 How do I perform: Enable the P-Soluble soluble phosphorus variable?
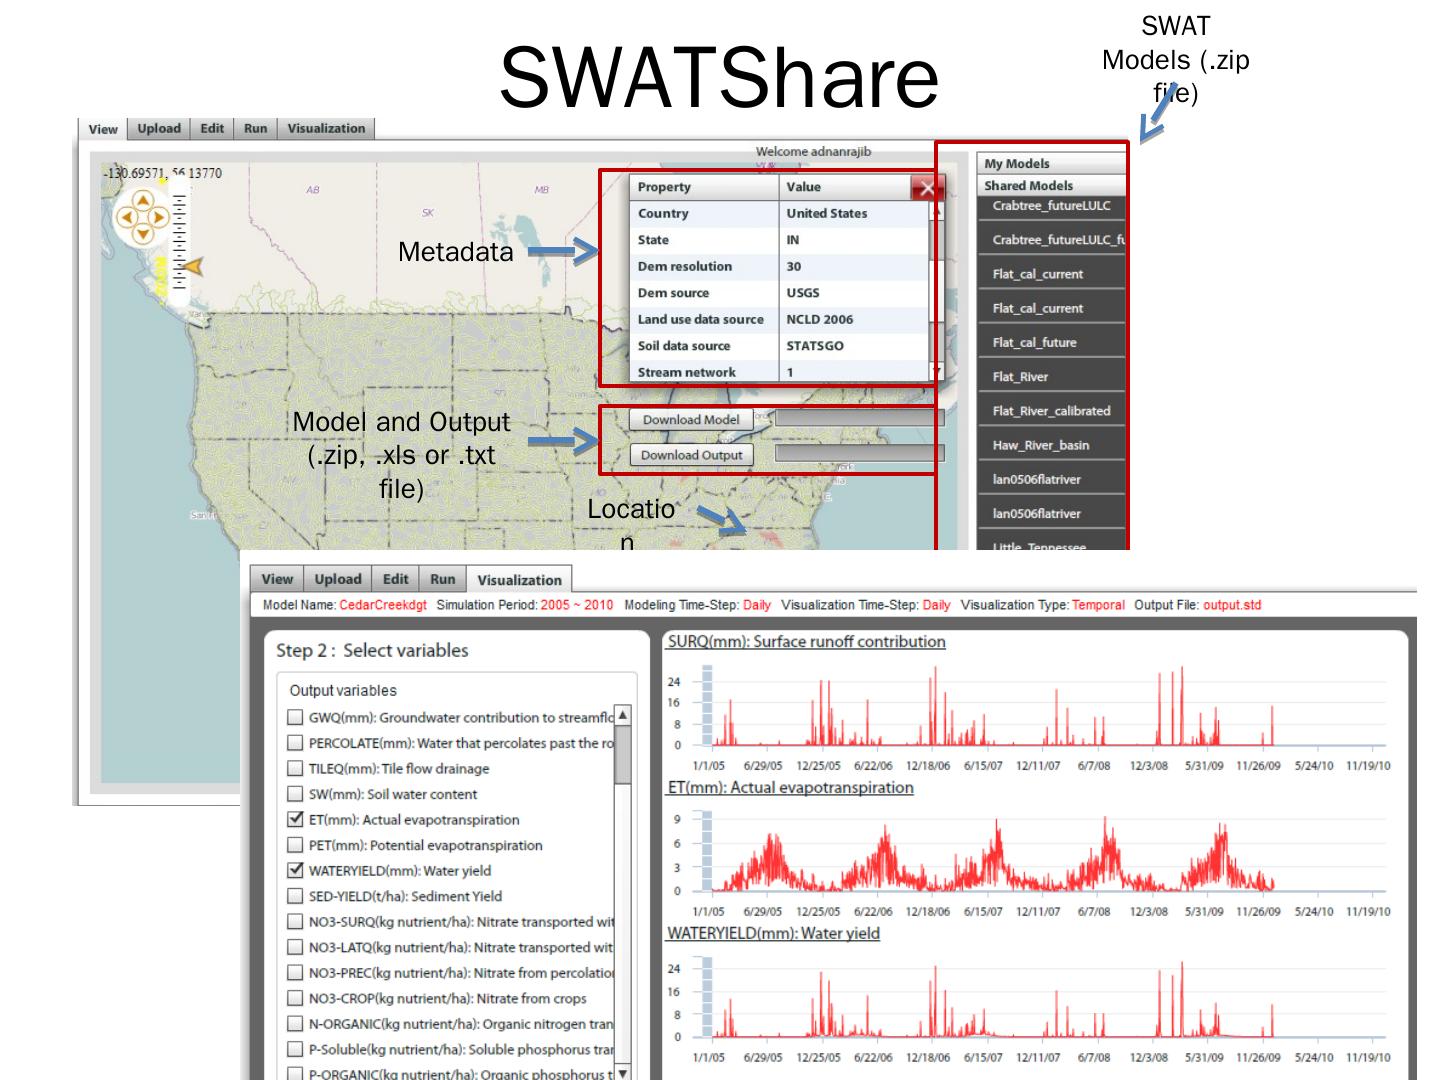295,1049
